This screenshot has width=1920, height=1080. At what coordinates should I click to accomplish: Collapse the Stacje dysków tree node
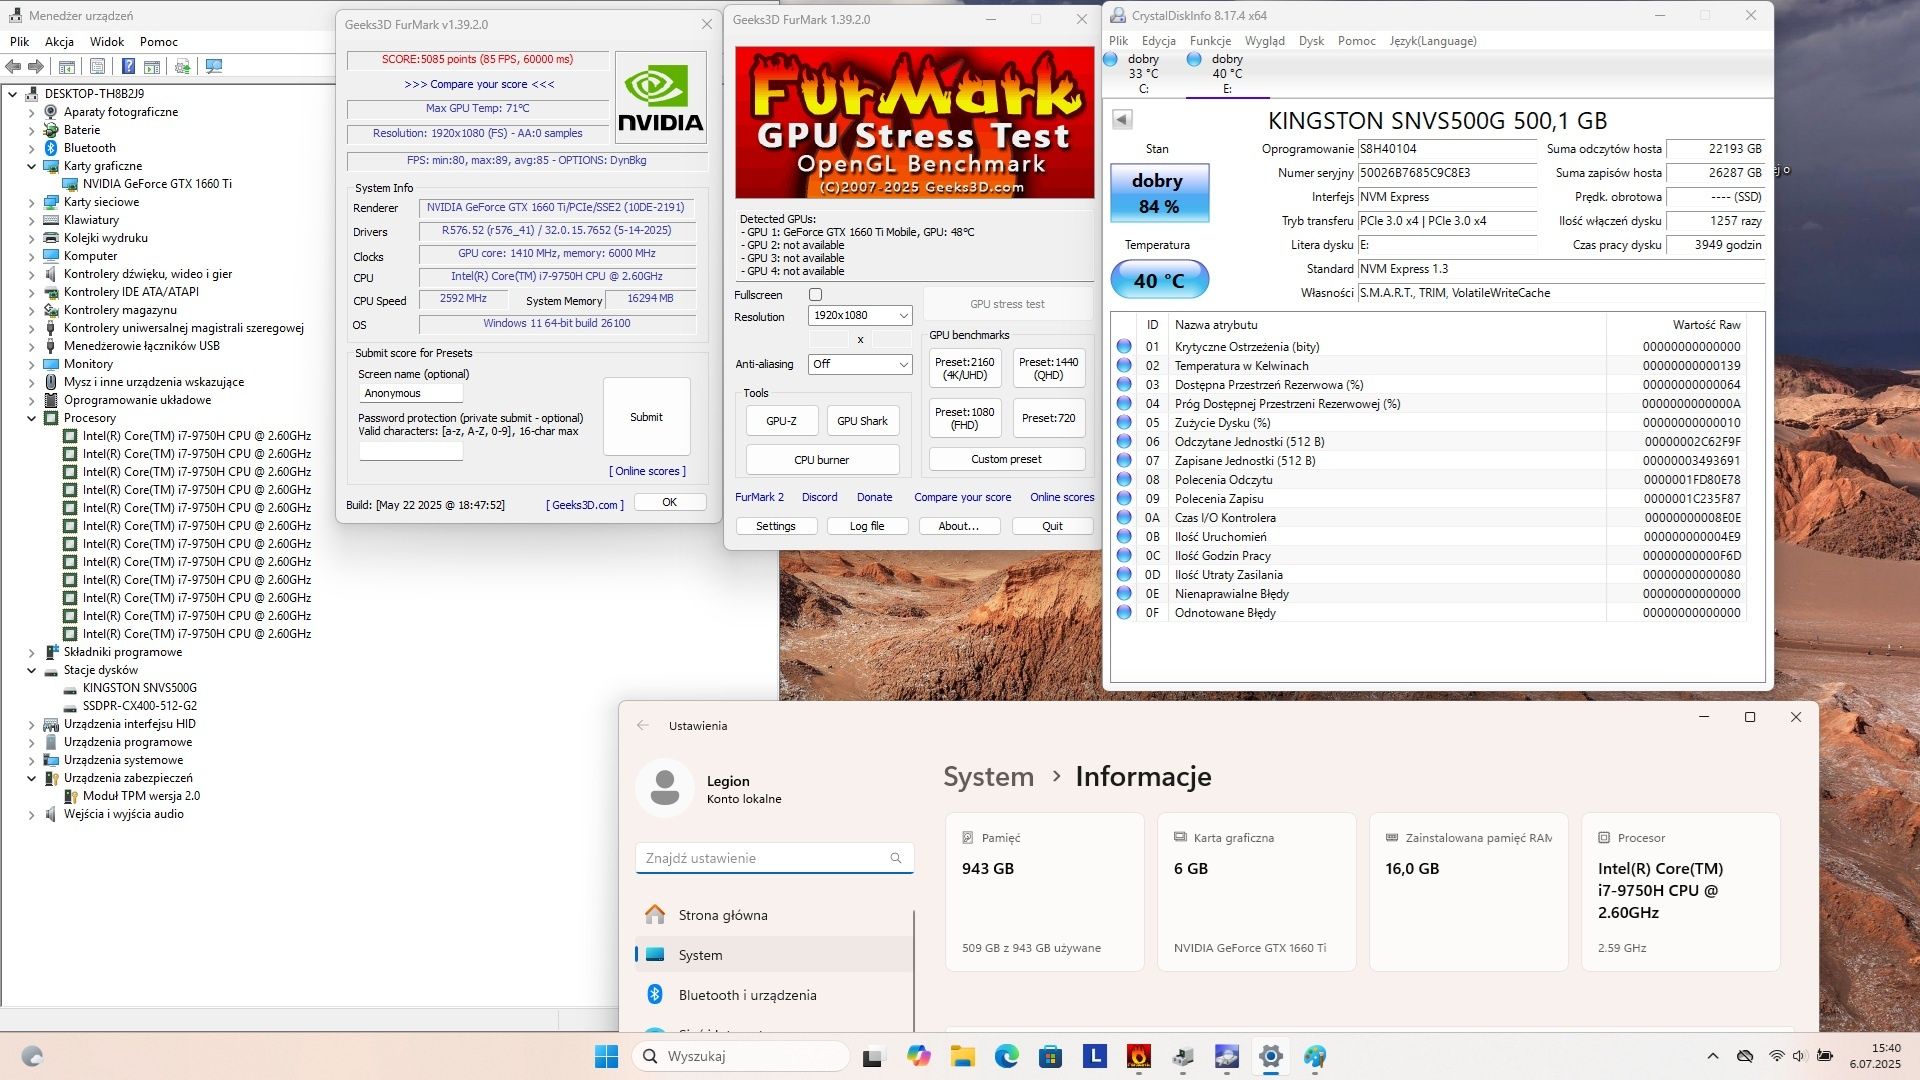coord(31,670)
